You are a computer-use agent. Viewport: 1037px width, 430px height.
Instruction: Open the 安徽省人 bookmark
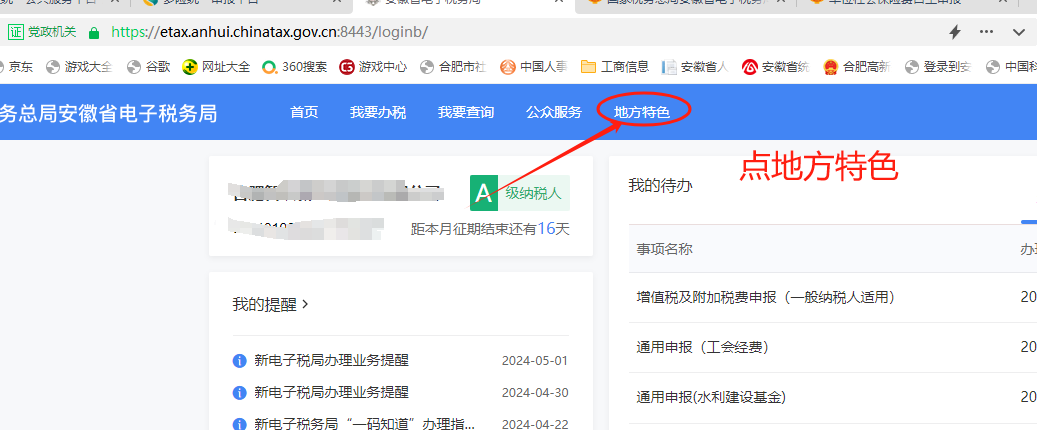(695, 67)
